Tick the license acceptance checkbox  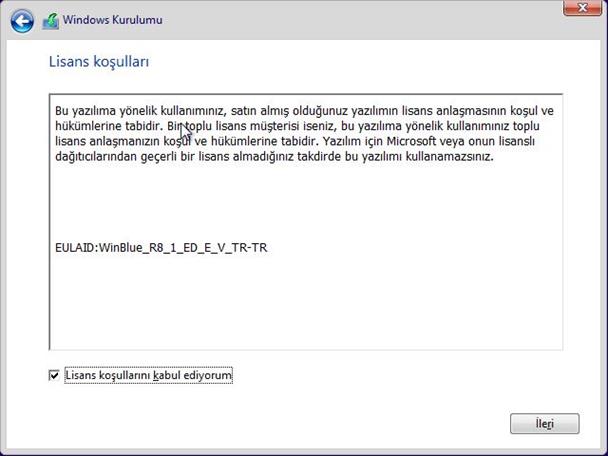coord(54,376)
